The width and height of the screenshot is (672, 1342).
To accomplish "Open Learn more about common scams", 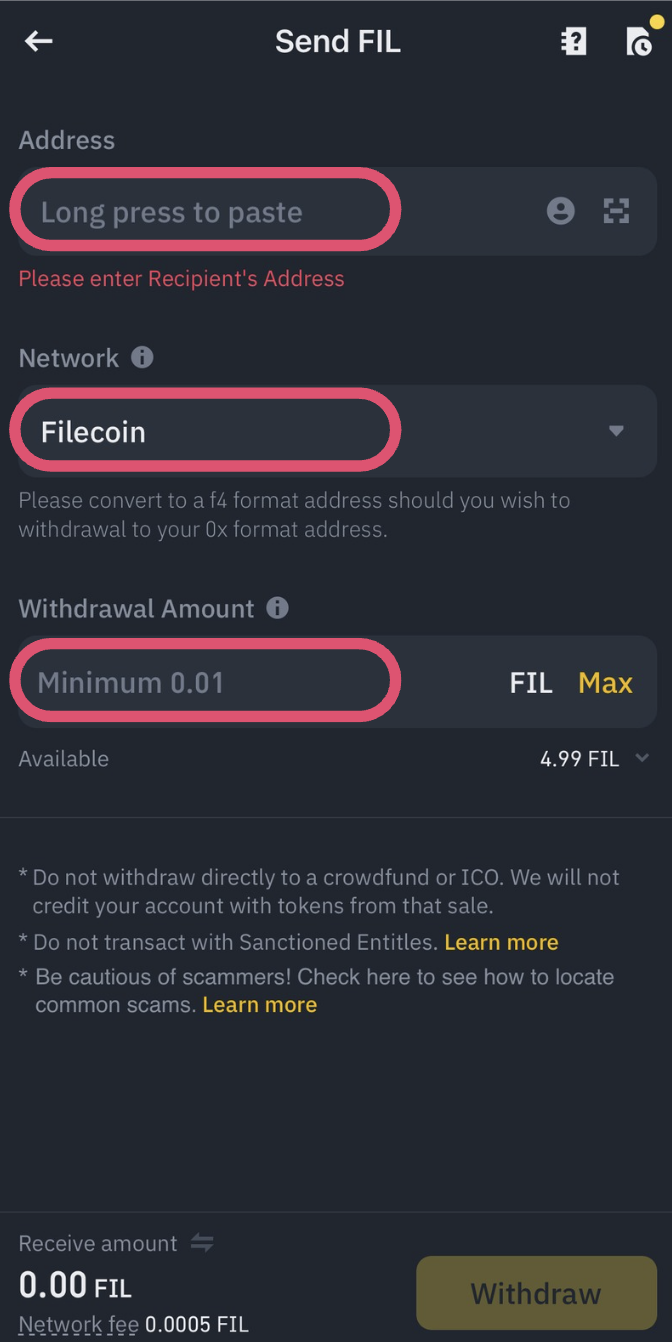I will point(259,1005).
